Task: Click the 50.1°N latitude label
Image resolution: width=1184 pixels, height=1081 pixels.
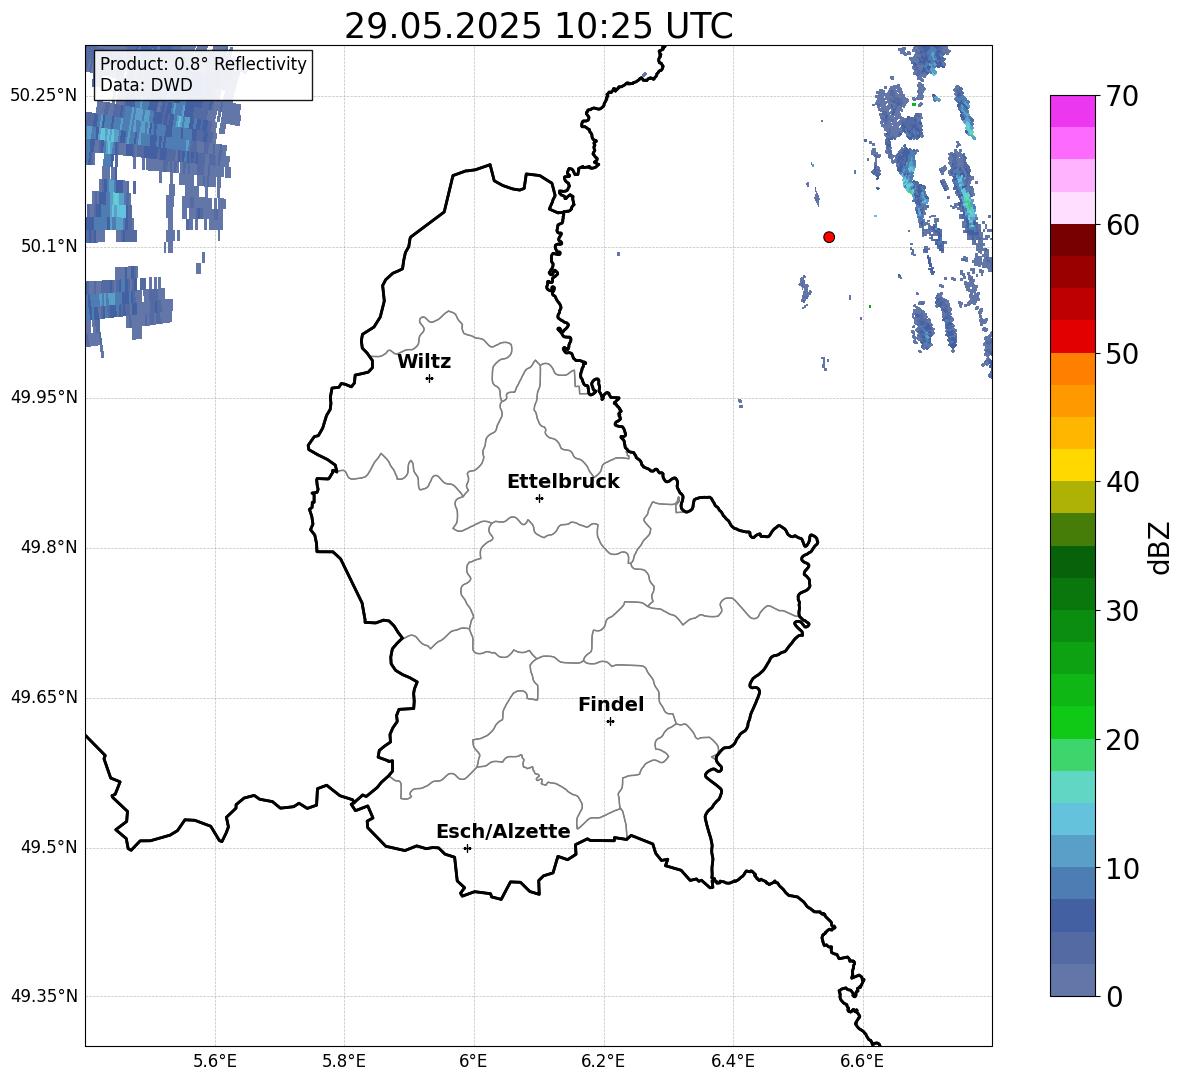Action: tap(49, 246)
